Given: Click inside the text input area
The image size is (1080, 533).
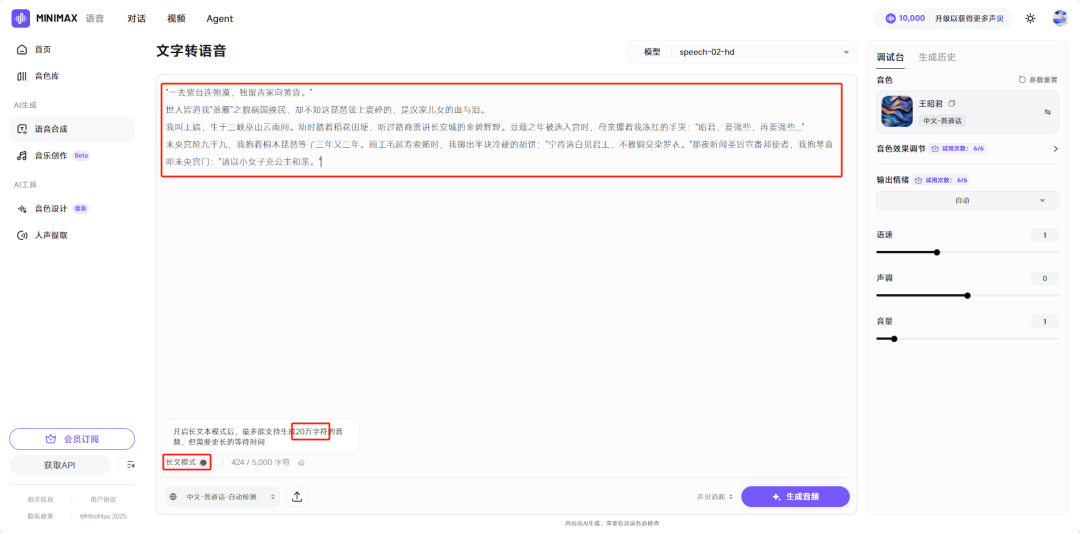Looking at the screenshot, I should pyautogui.click(x=500, y=280).
